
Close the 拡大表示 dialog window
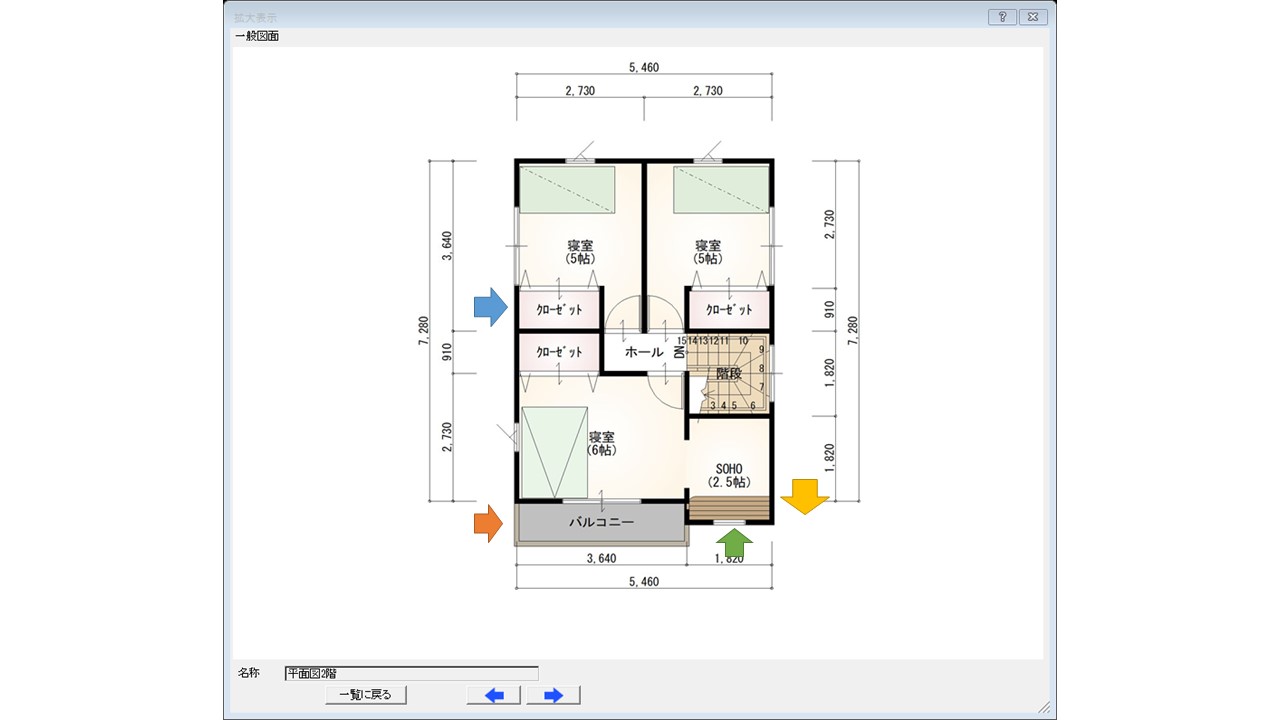(x=1033, y=17)
